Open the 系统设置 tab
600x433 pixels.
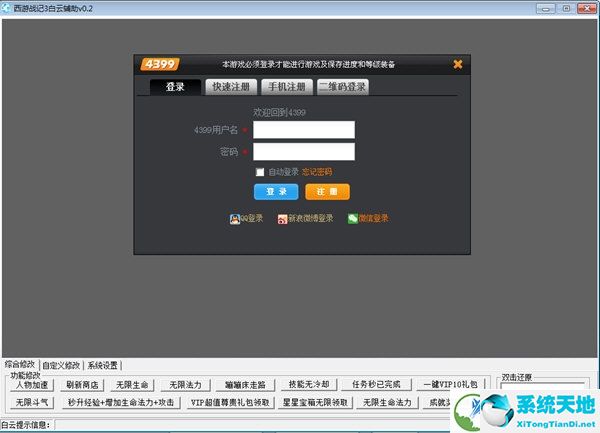(x=103, y=365)
